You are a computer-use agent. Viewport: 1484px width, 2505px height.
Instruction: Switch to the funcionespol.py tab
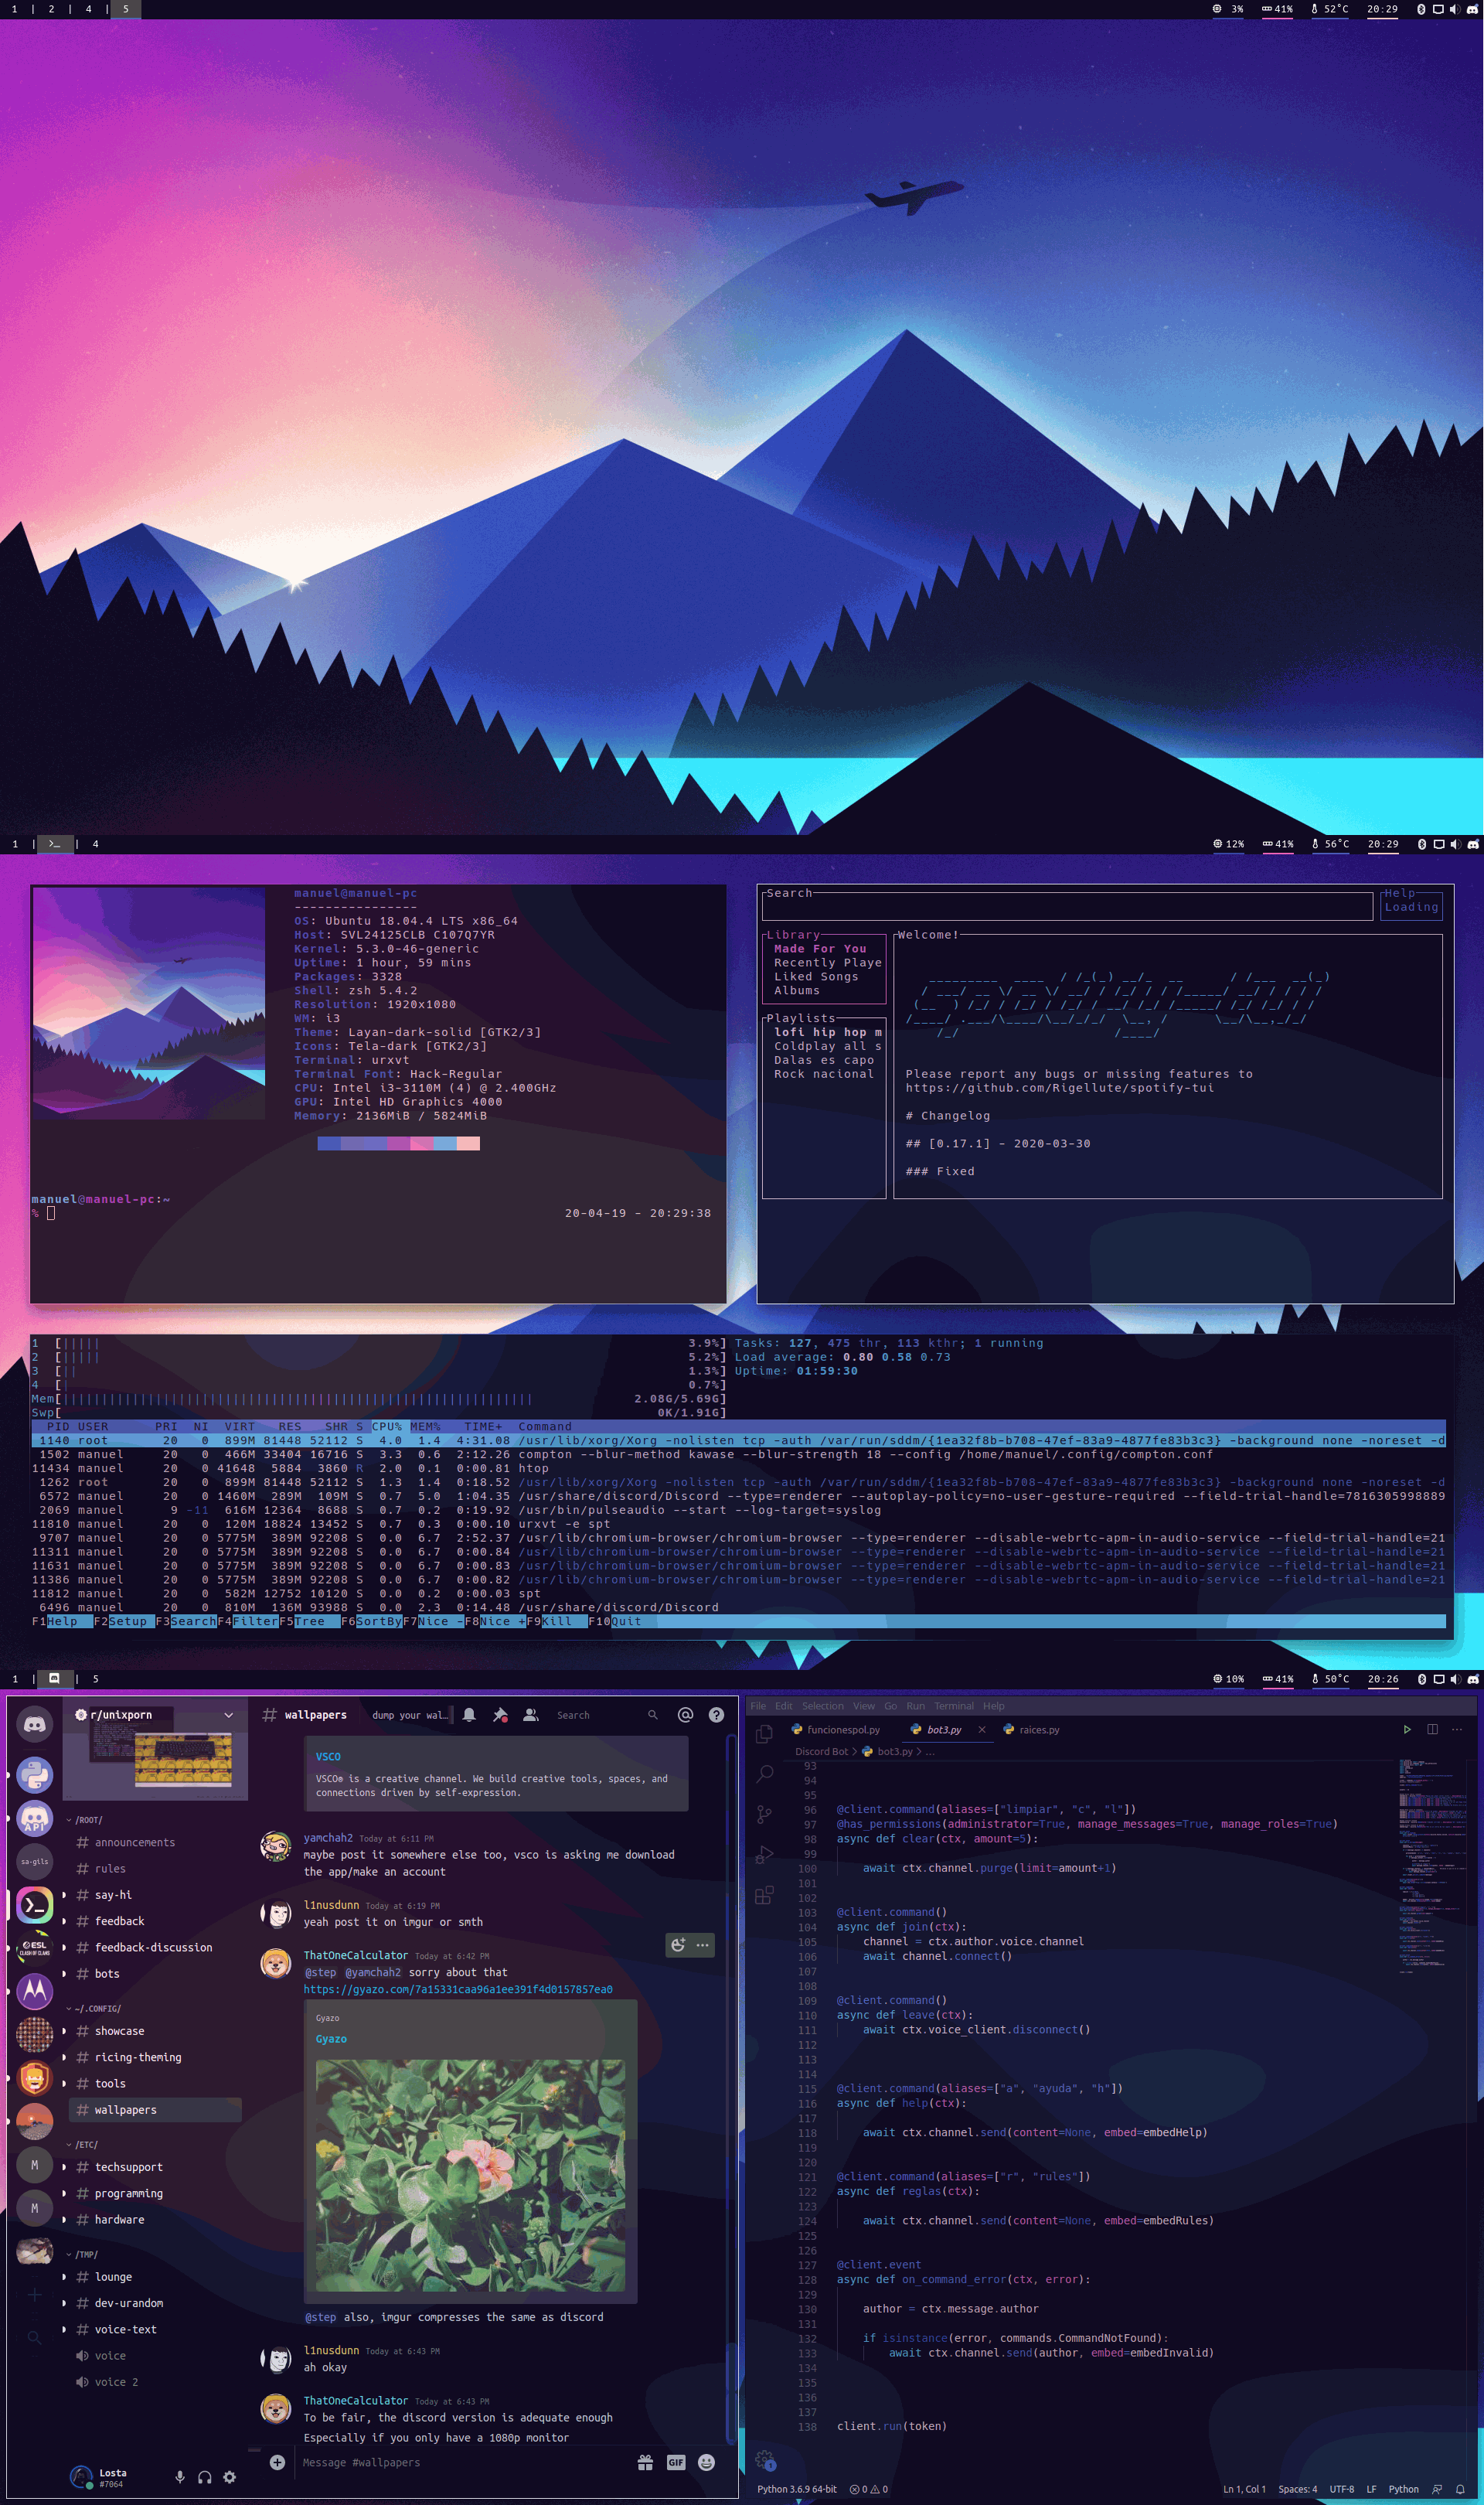coord(836,1730)
